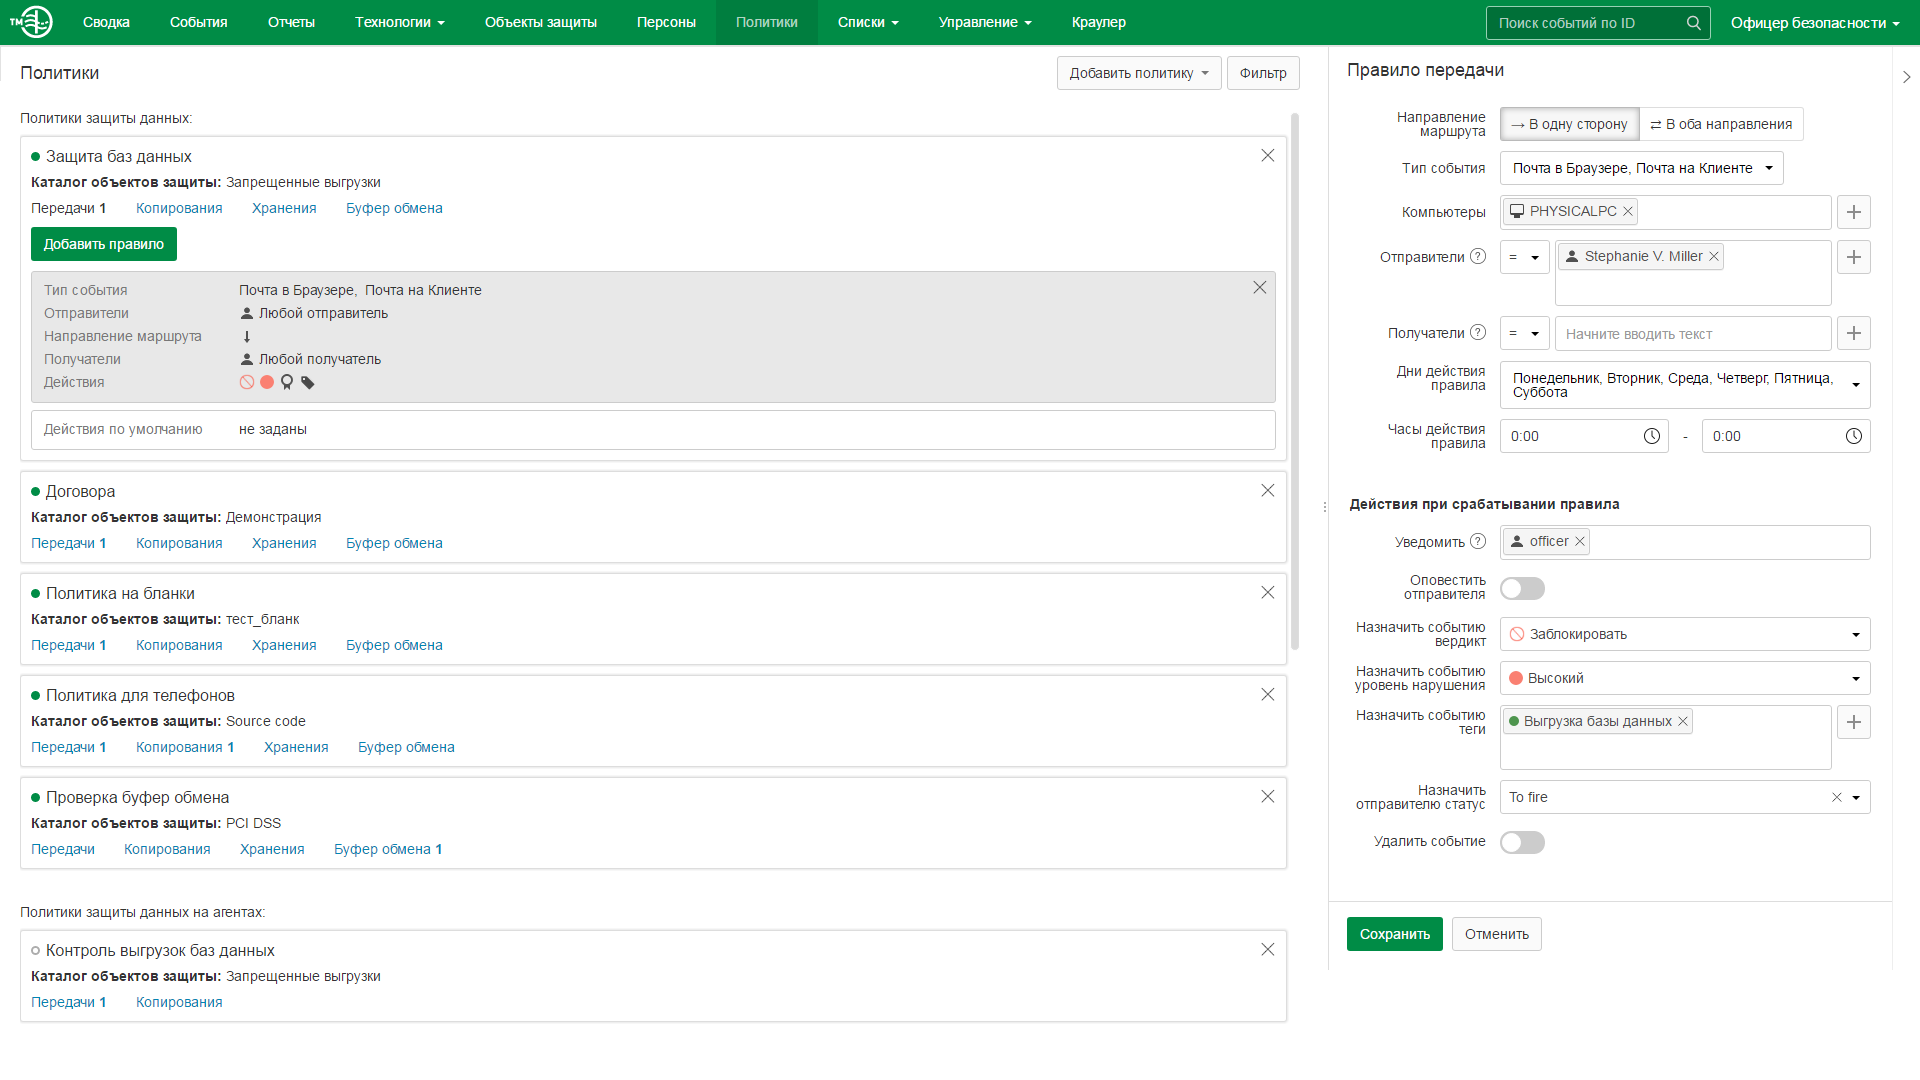Delete the Защита баз данных policy with its X icon
The height and width of the screenshot is (1080, 1920).
1267,156
